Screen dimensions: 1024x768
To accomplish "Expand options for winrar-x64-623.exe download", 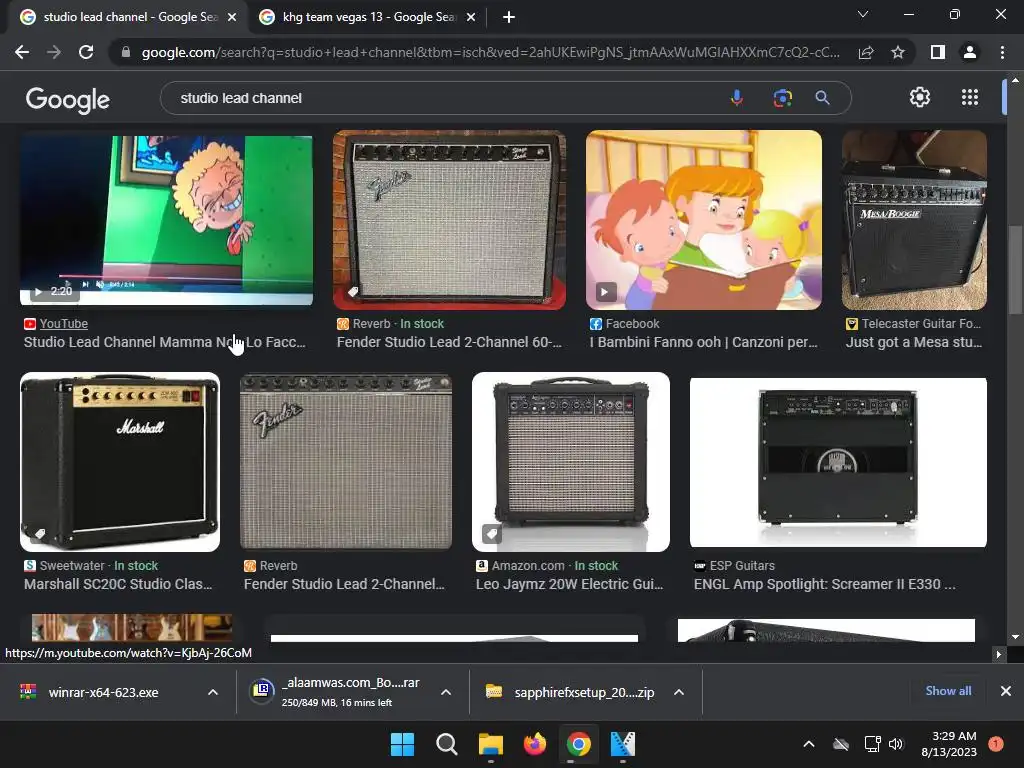I will pyautogui.click(x=213, y=692).
